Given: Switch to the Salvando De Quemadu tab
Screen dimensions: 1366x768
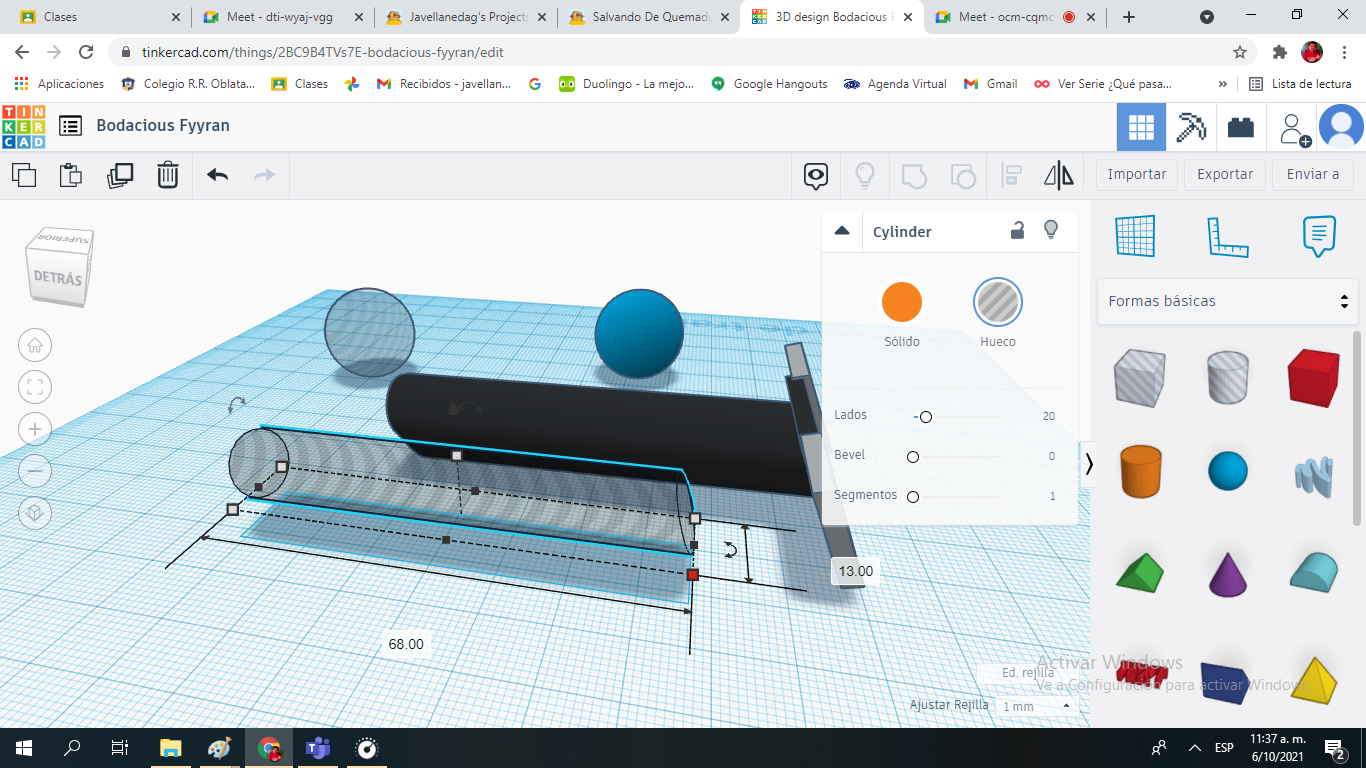Looking at the screenshot, I should pyautogui.click(x=648, y=17).
